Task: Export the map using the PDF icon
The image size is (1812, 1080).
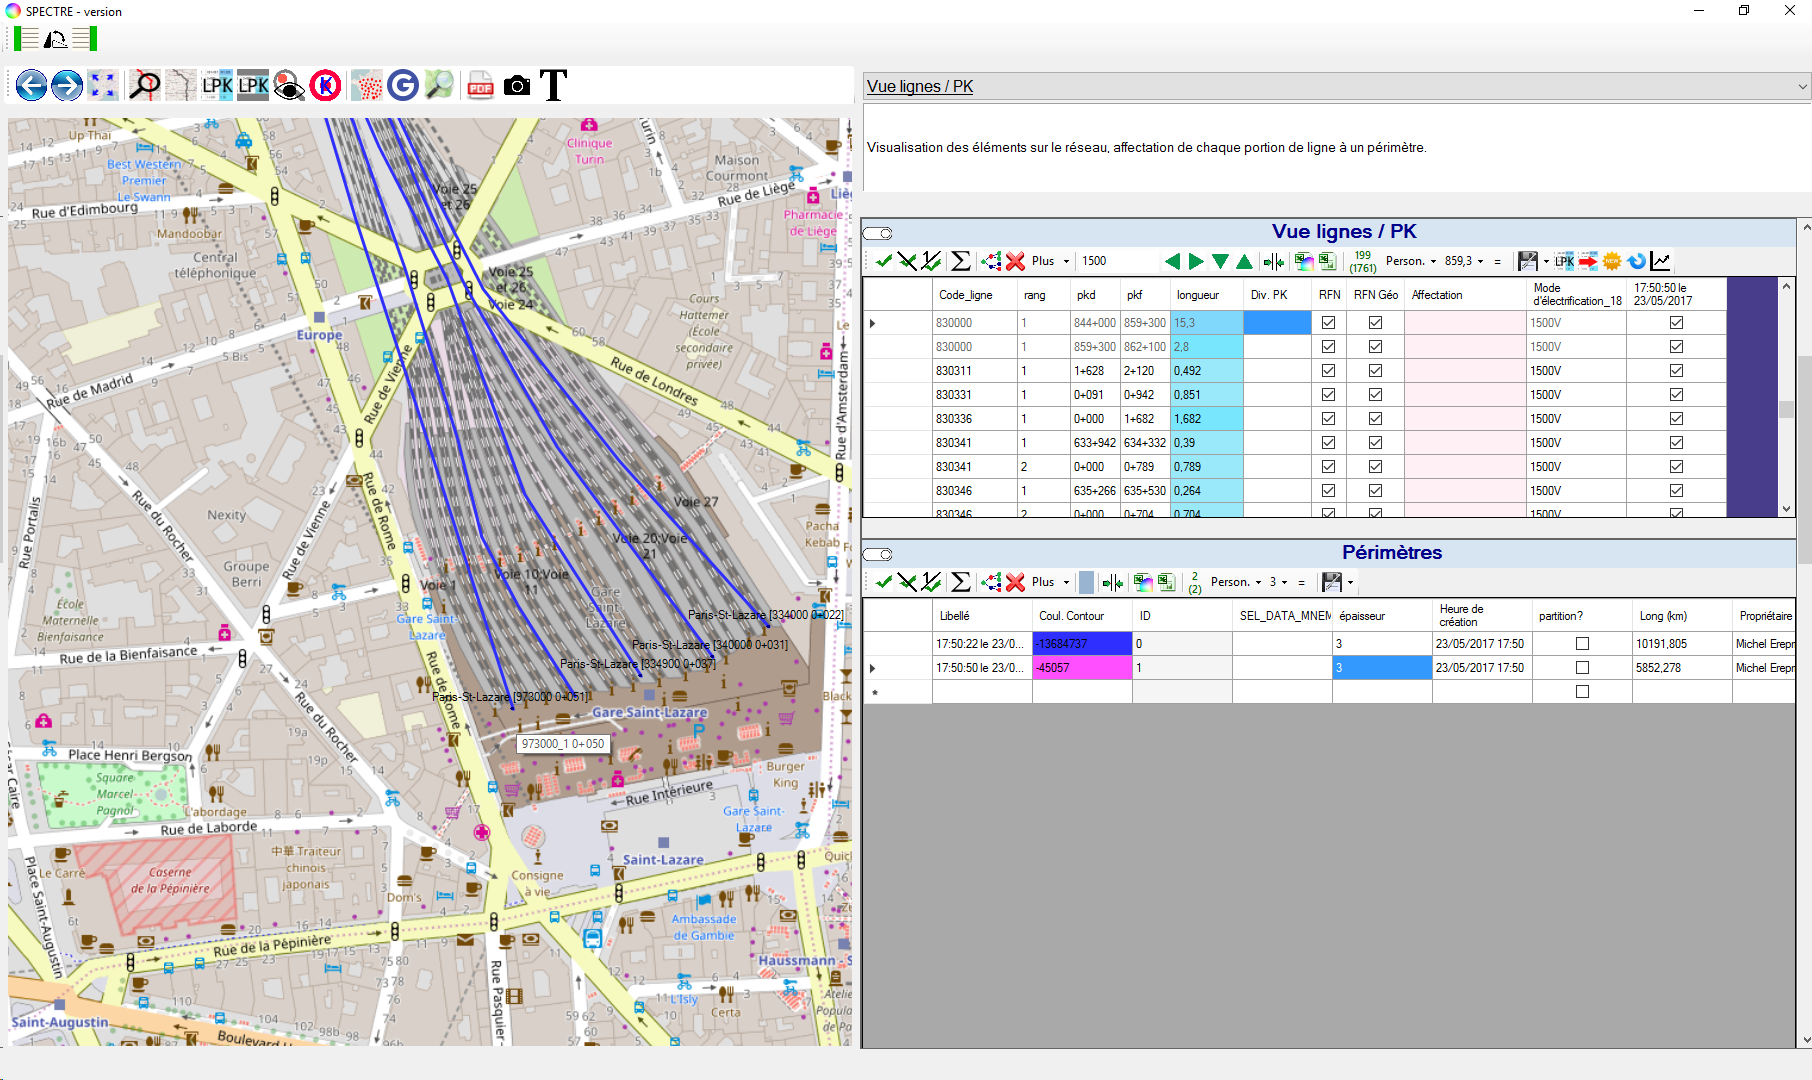Action: click(480, 86)
